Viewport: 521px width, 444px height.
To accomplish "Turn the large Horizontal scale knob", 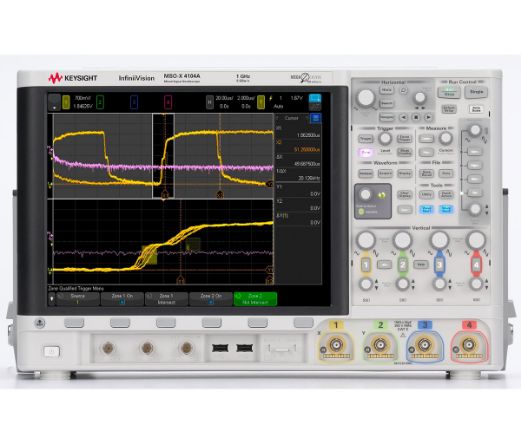I will [x=366, y=98].
